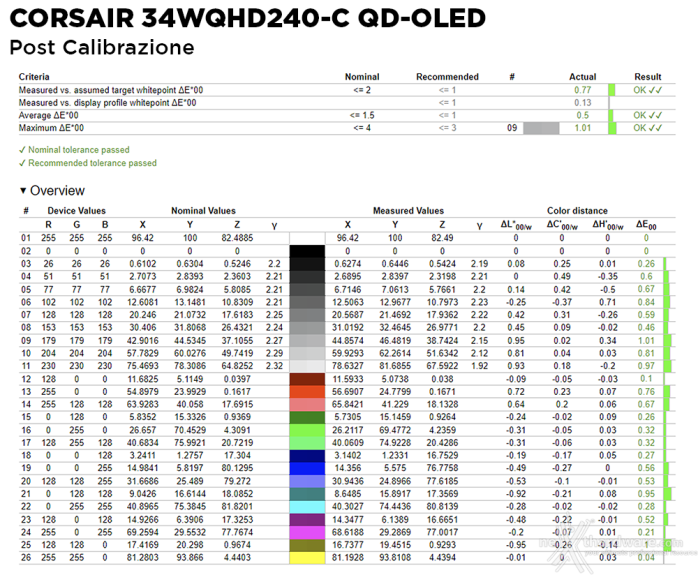
Task: Click the 'Result' column header
Action: (x=648, y=77)
